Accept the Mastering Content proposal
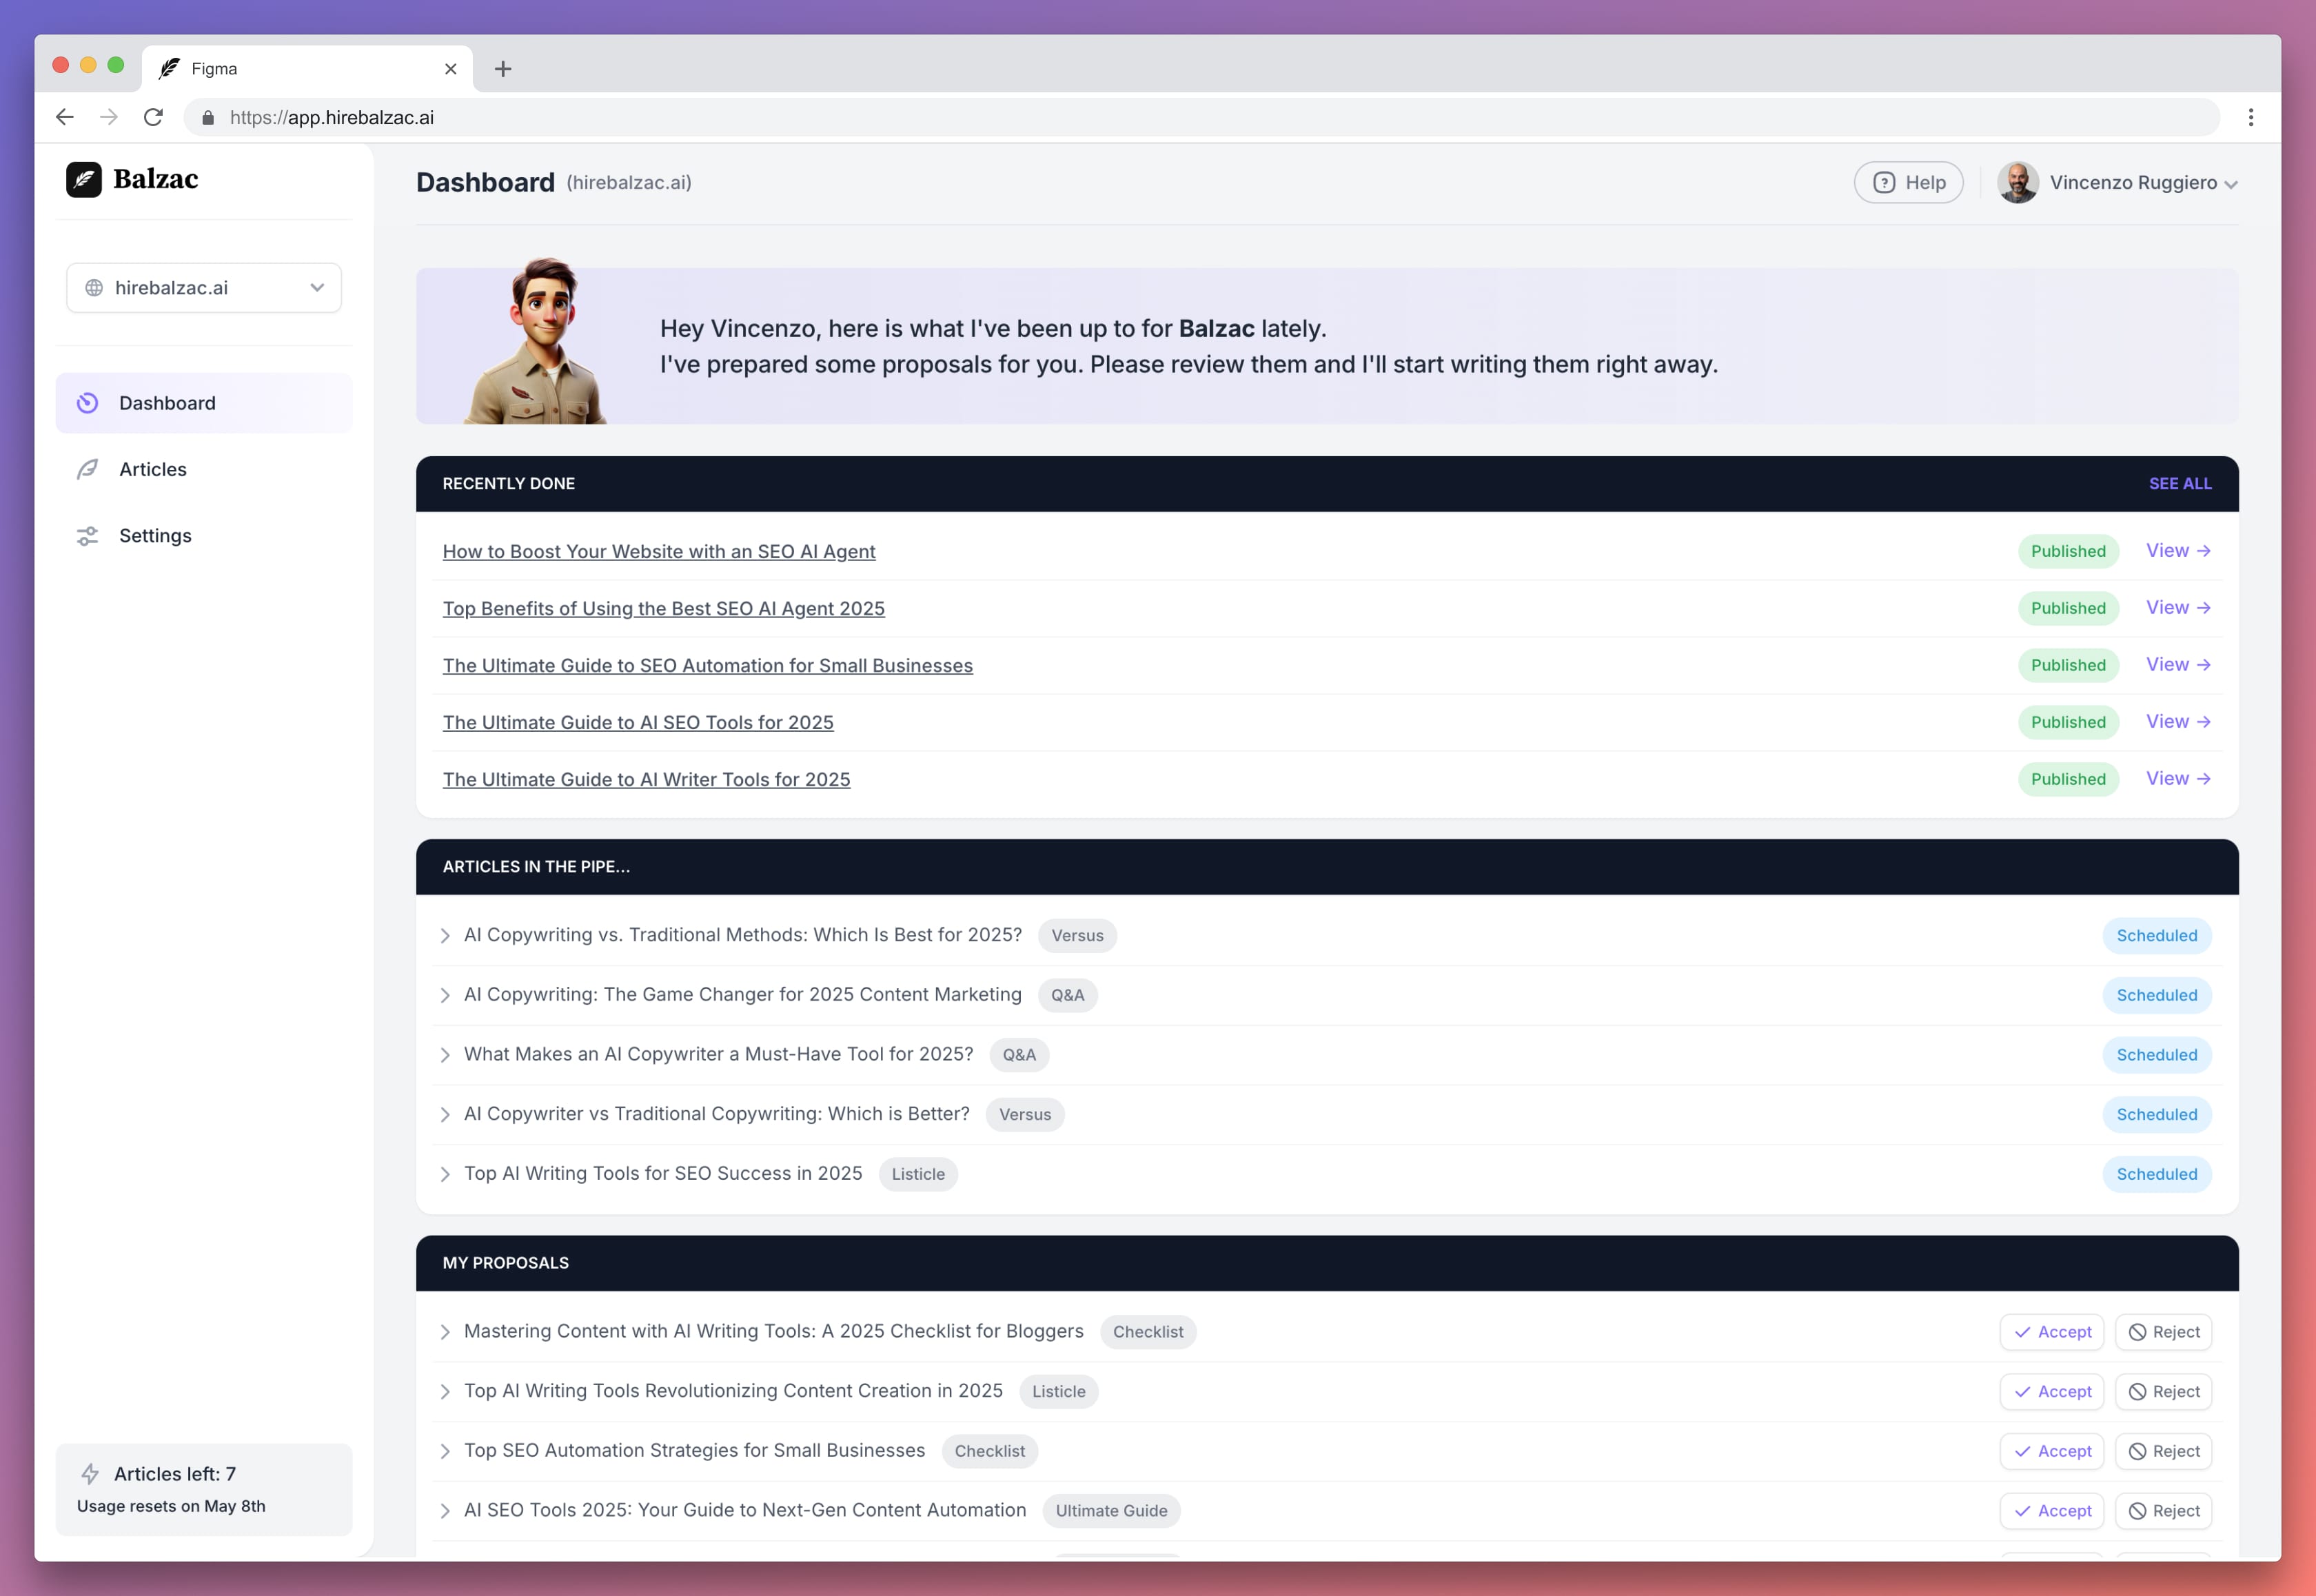Image resolution: width=2316 pixels, height=1596 pixels. (x=2051, y=1331)
